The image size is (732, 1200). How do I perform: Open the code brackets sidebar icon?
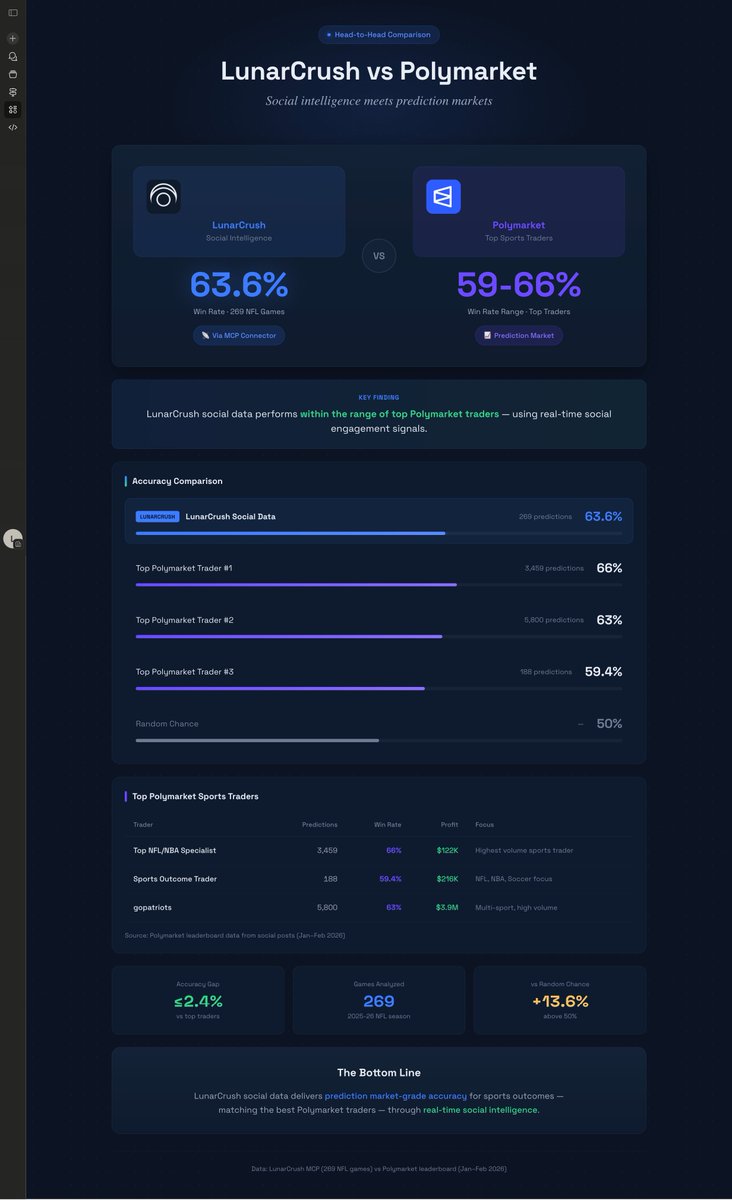[13, 127]
